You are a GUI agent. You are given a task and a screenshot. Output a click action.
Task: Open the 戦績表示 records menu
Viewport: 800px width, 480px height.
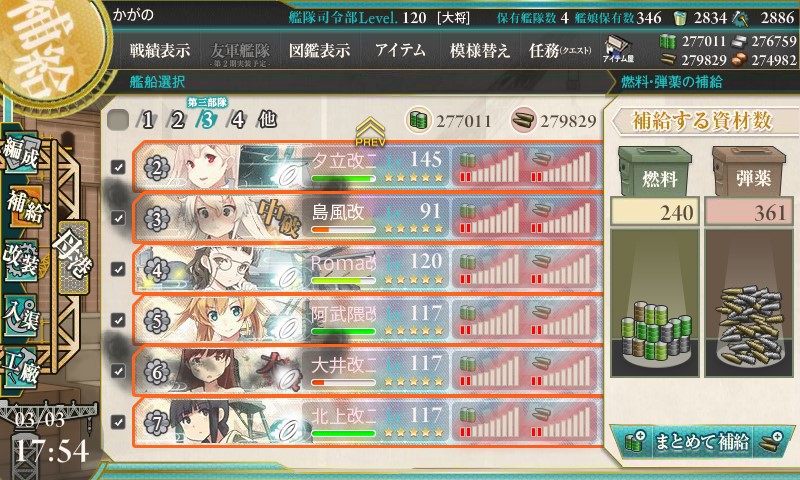(x=160, y=50)
